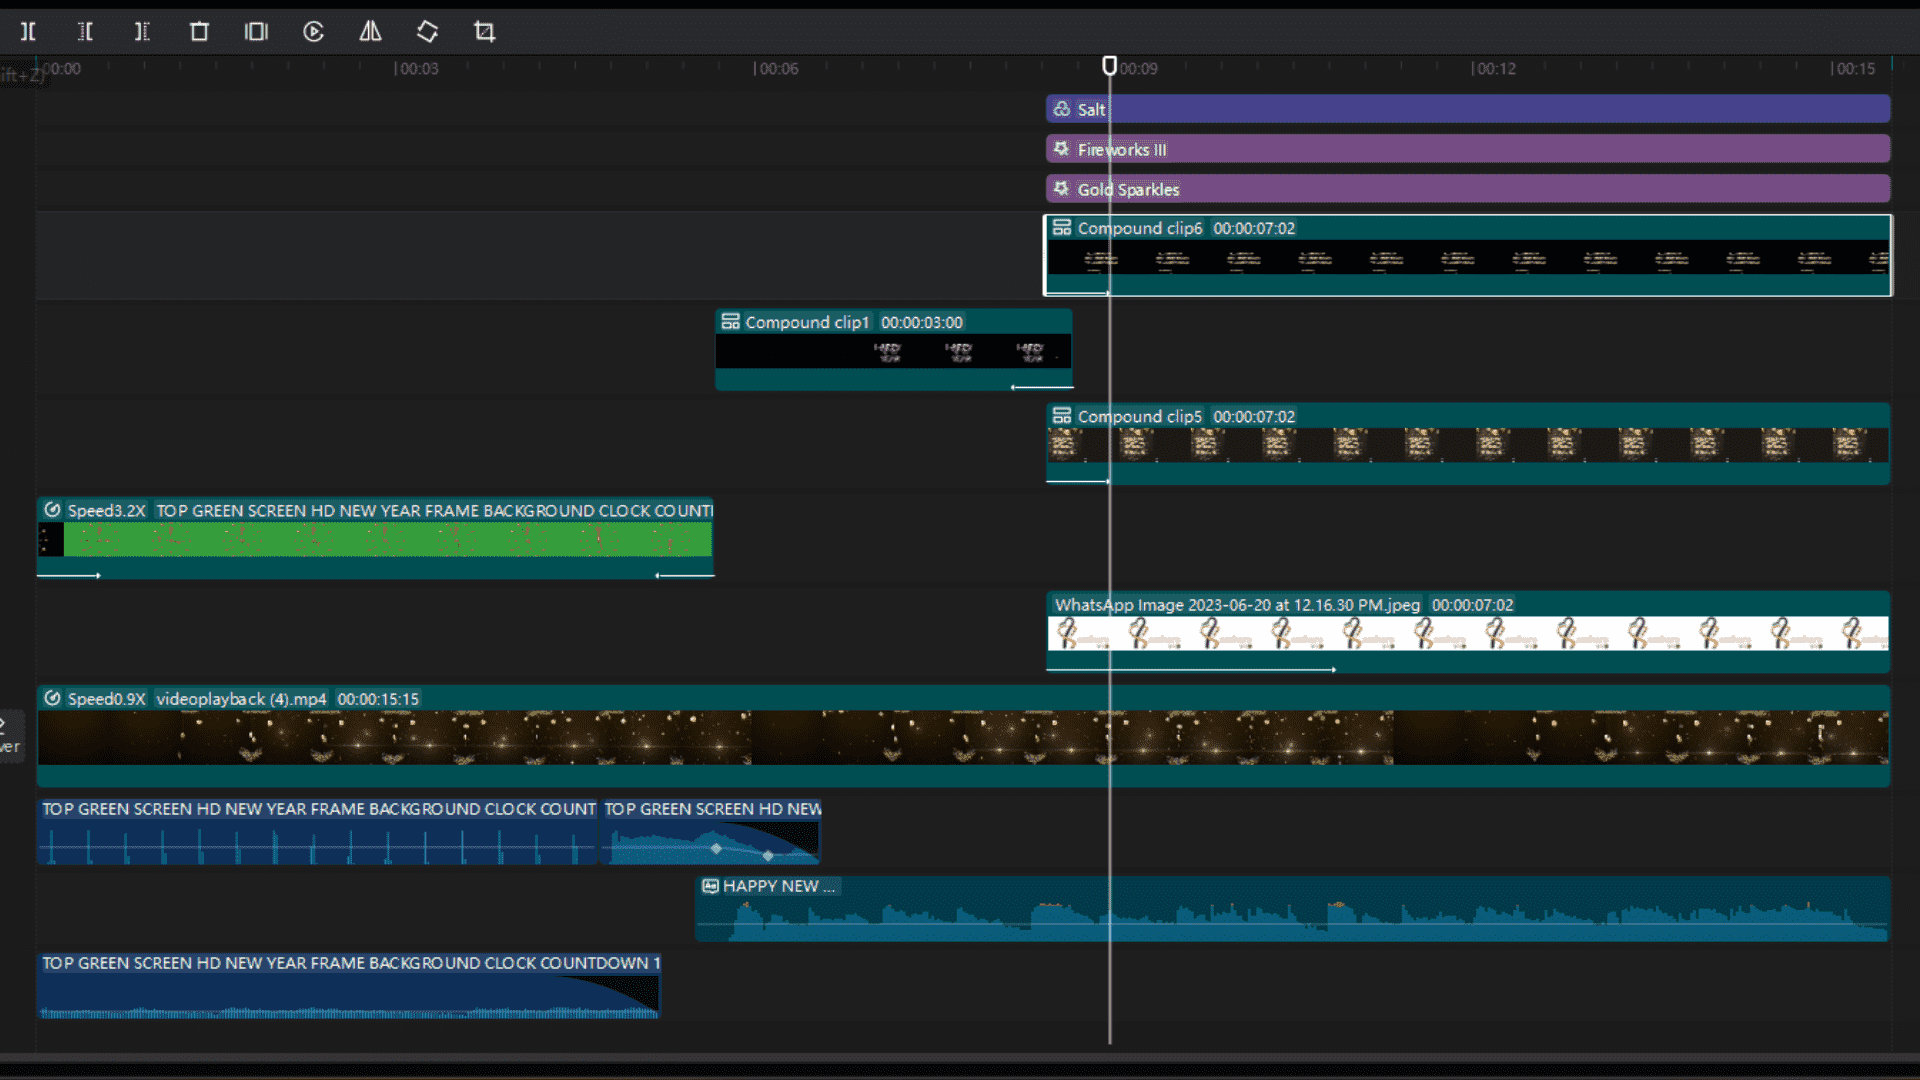Click the 00:03 mark on timeline ruler
The height and width of the screenshot is (1080, 1920).
(416, 69)
